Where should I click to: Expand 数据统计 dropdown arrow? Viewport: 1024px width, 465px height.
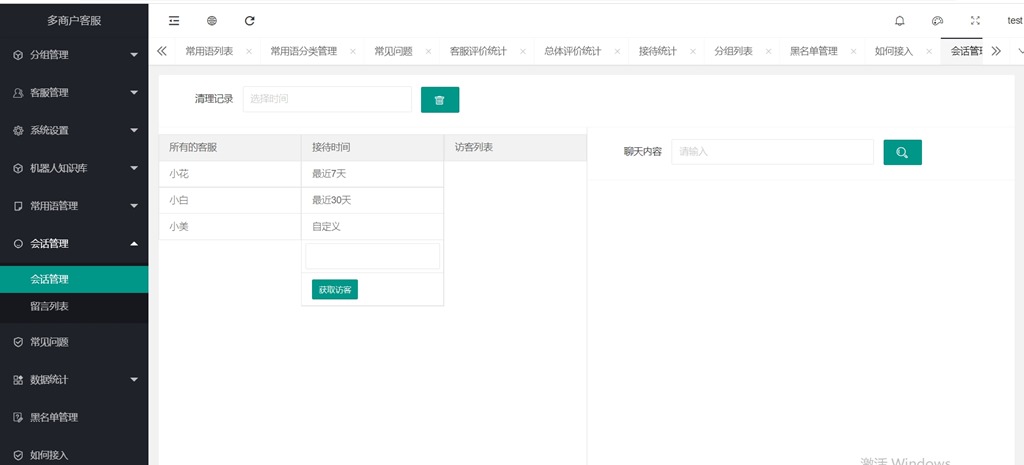[x=134, y=380]
